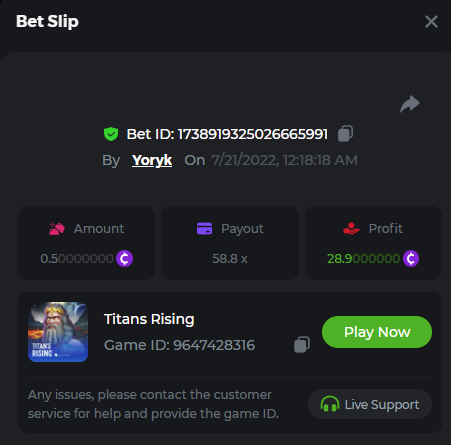Click the Game ID 9647428316 text
Image resolution: width=451 pixels, height=445 pixels.
click(x=179, y=345)
